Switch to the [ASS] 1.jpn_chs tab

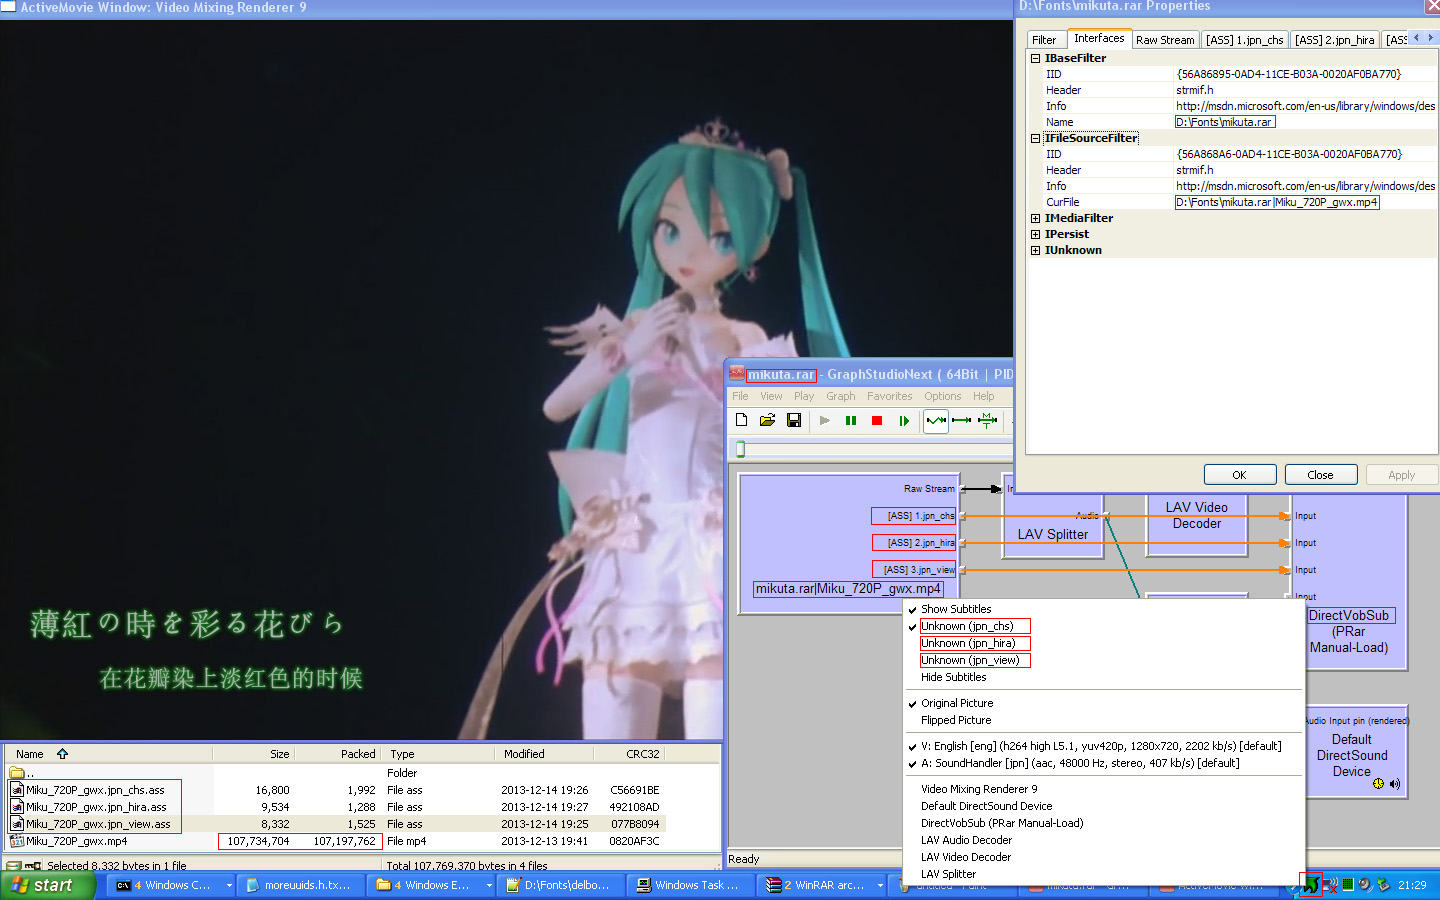click(1244, 40)
